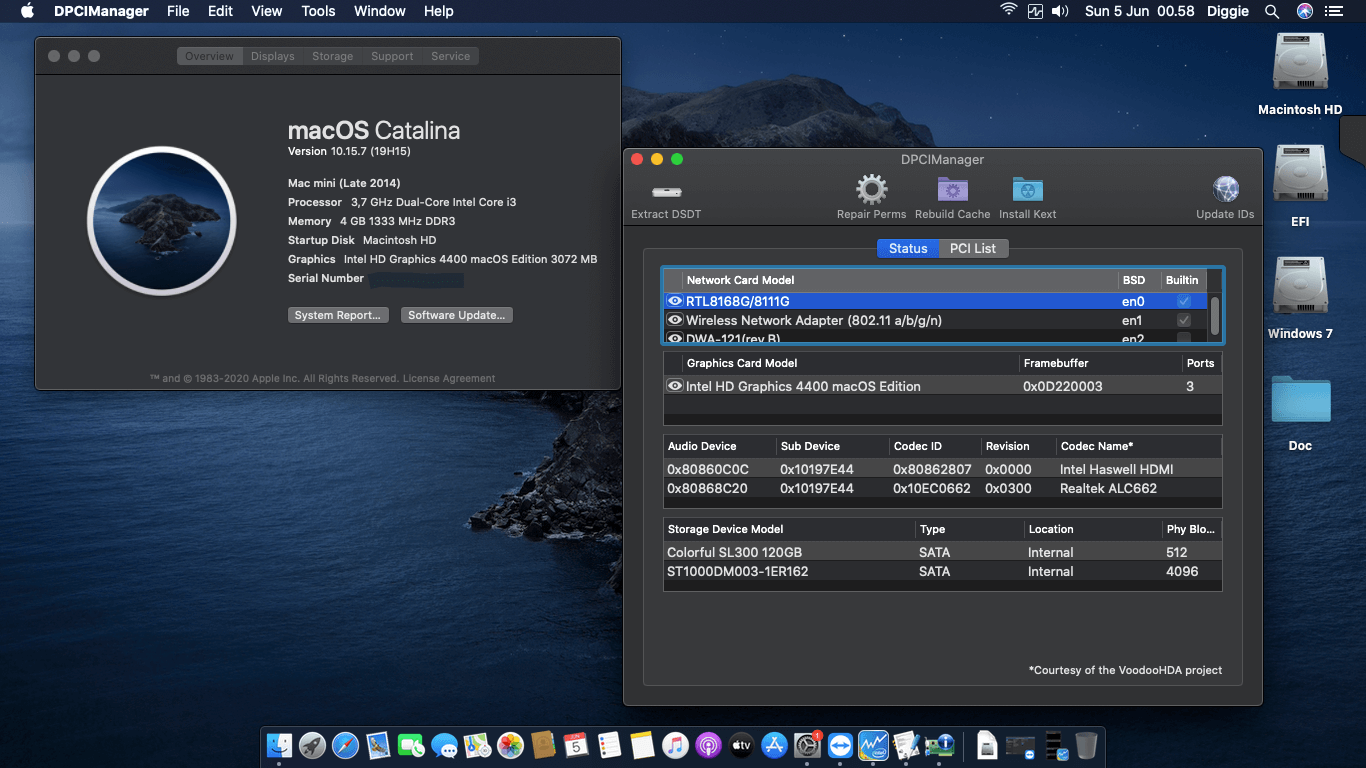Open TeamViewer from the dock
1366x768 pixels.
click(x=840, y=745)
